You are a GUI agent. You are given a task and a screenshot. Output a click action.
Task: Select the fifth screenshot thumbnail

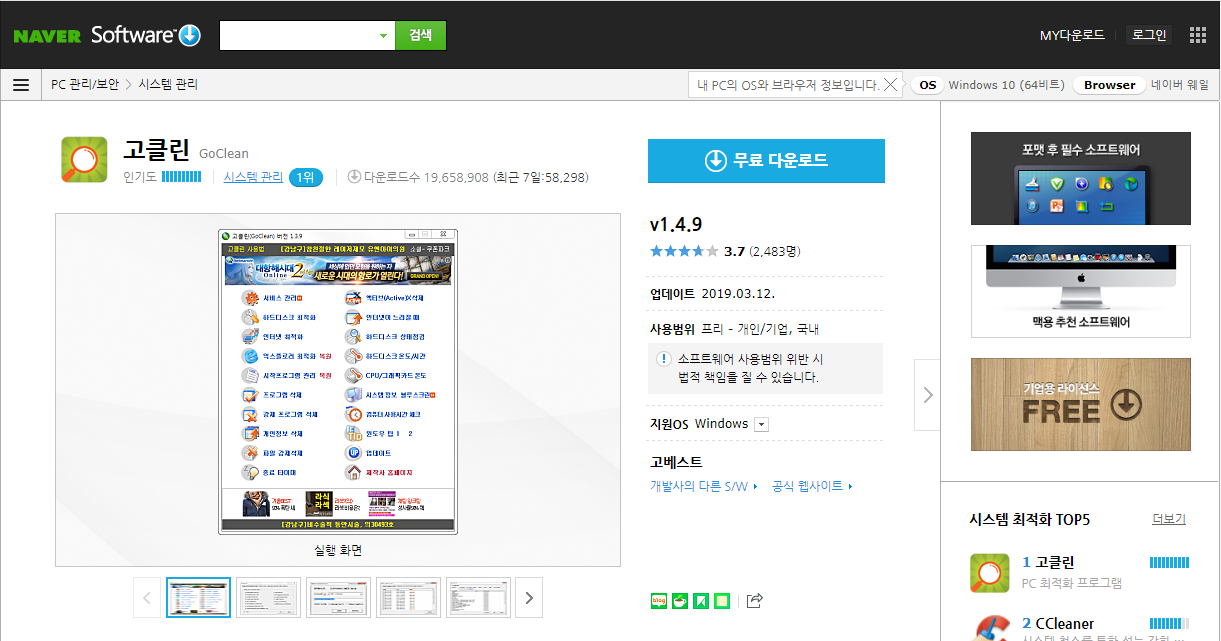478,598
